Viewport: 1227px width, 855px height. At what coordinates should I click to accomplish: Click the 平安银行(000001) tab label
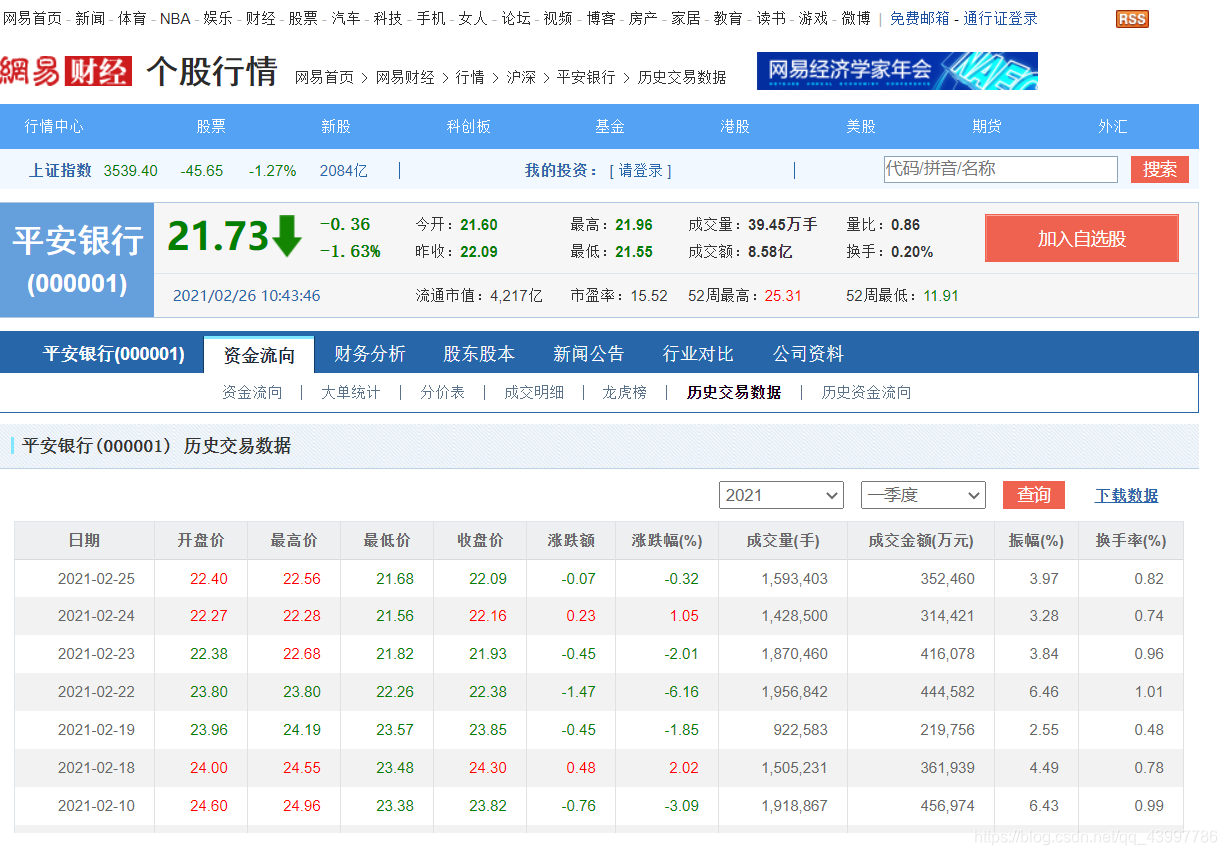click(114, 354)
